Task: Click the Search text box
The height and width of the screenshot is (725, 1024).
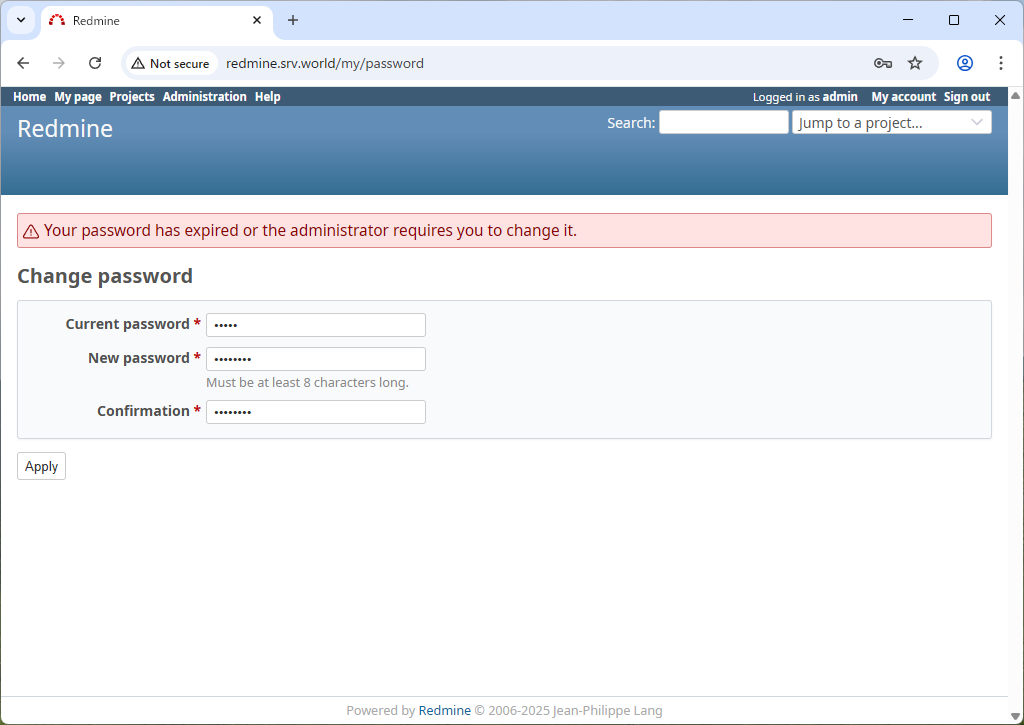Action: (723, 123)
